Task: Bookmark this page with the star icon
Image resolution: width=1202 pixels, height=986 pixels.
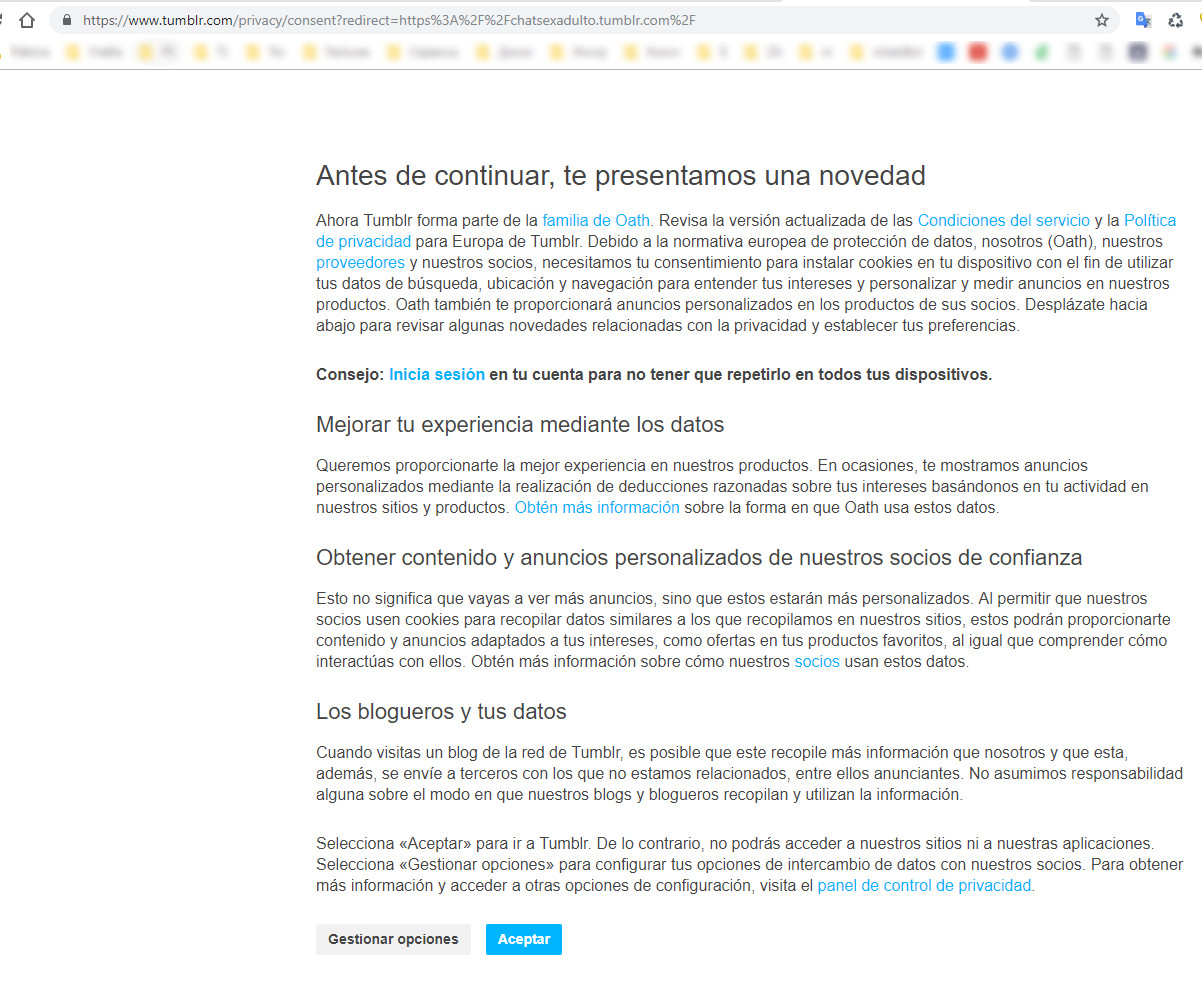Action: 1102,20
